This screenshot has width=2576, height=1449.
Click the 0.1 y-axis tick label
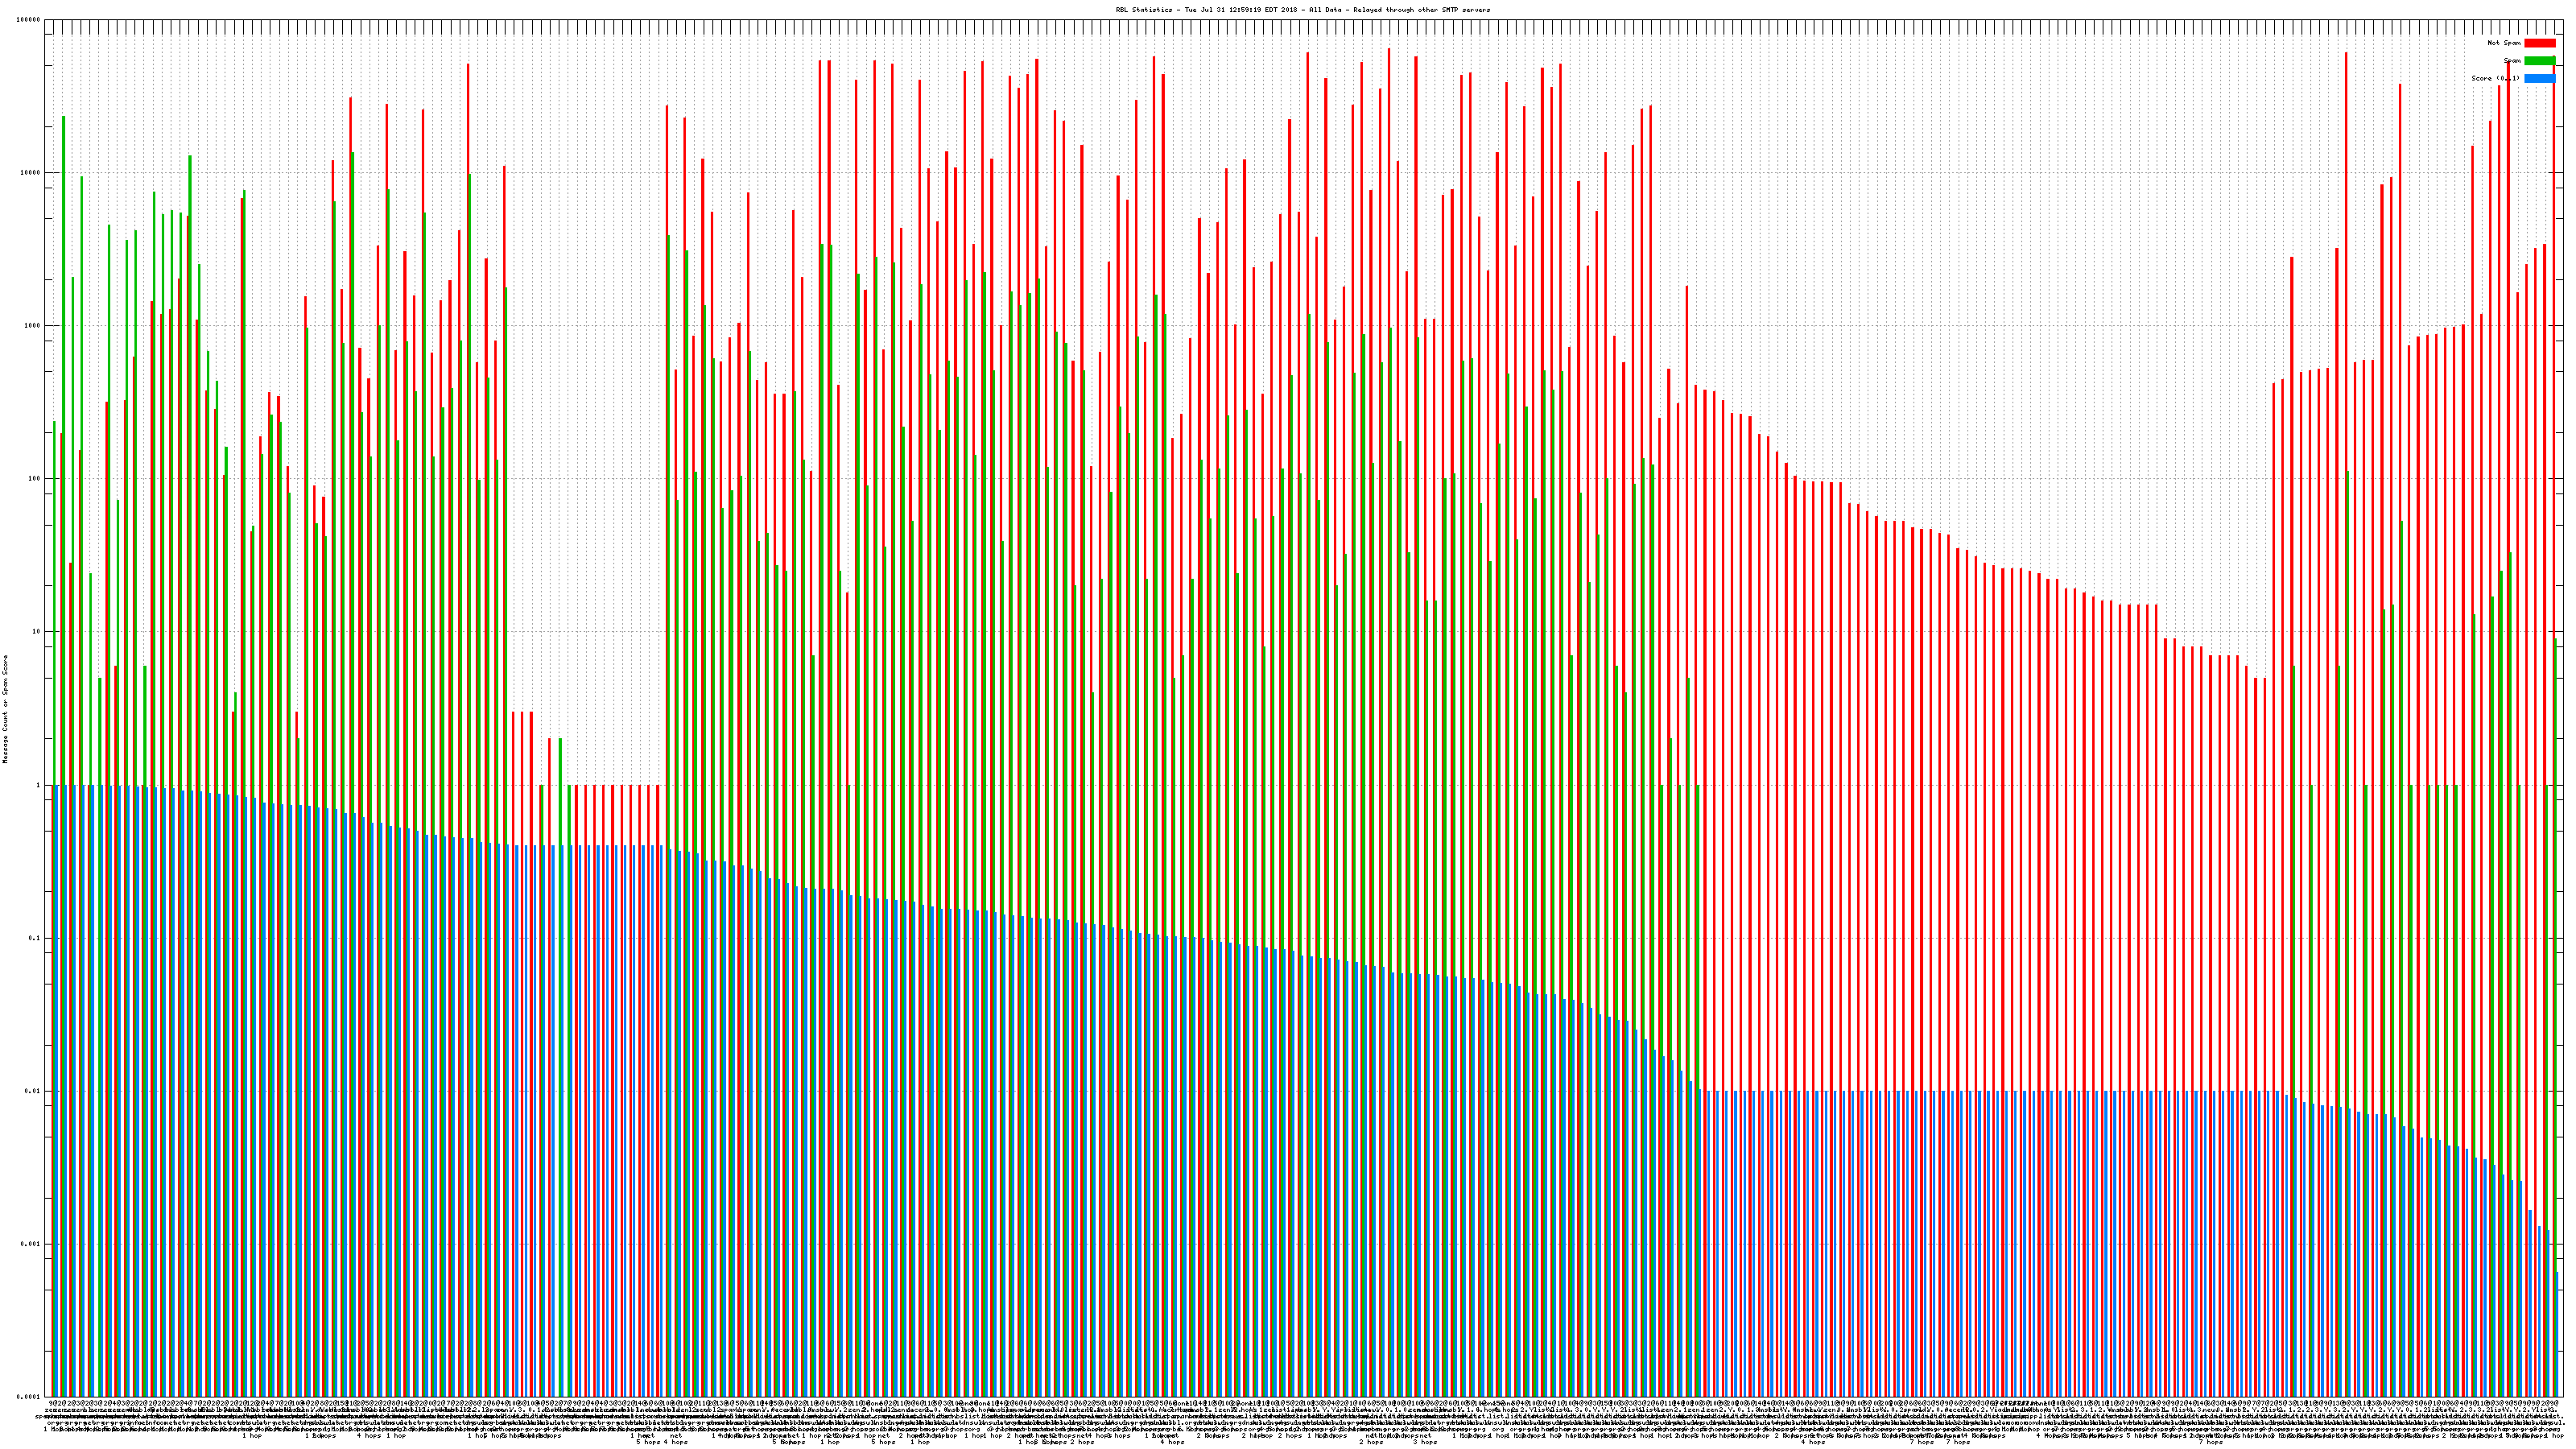pos(35,938)
